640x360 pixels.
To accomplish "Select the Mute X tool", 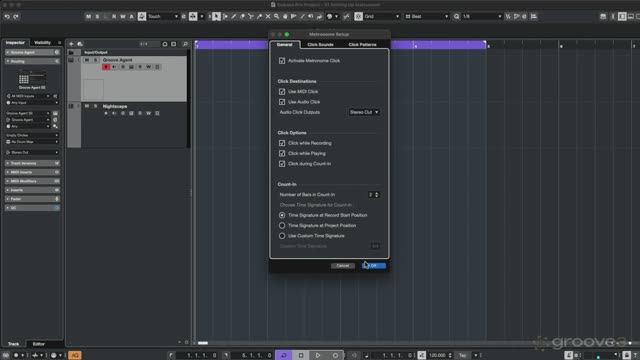I will [268, 16].
